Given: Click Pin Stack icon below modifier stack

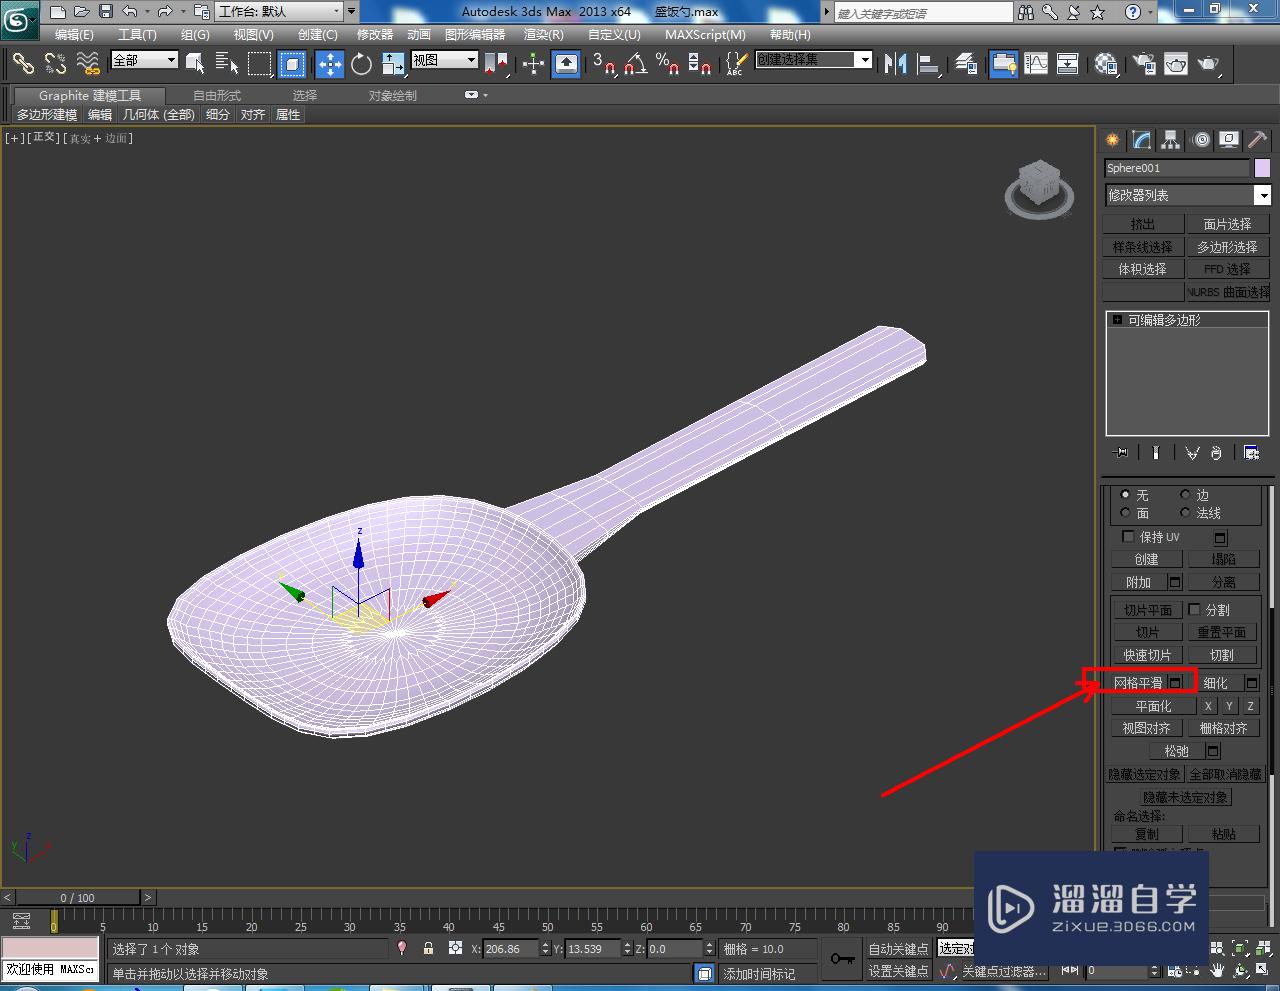Looking at the screenshot, I should (1121, 453).
